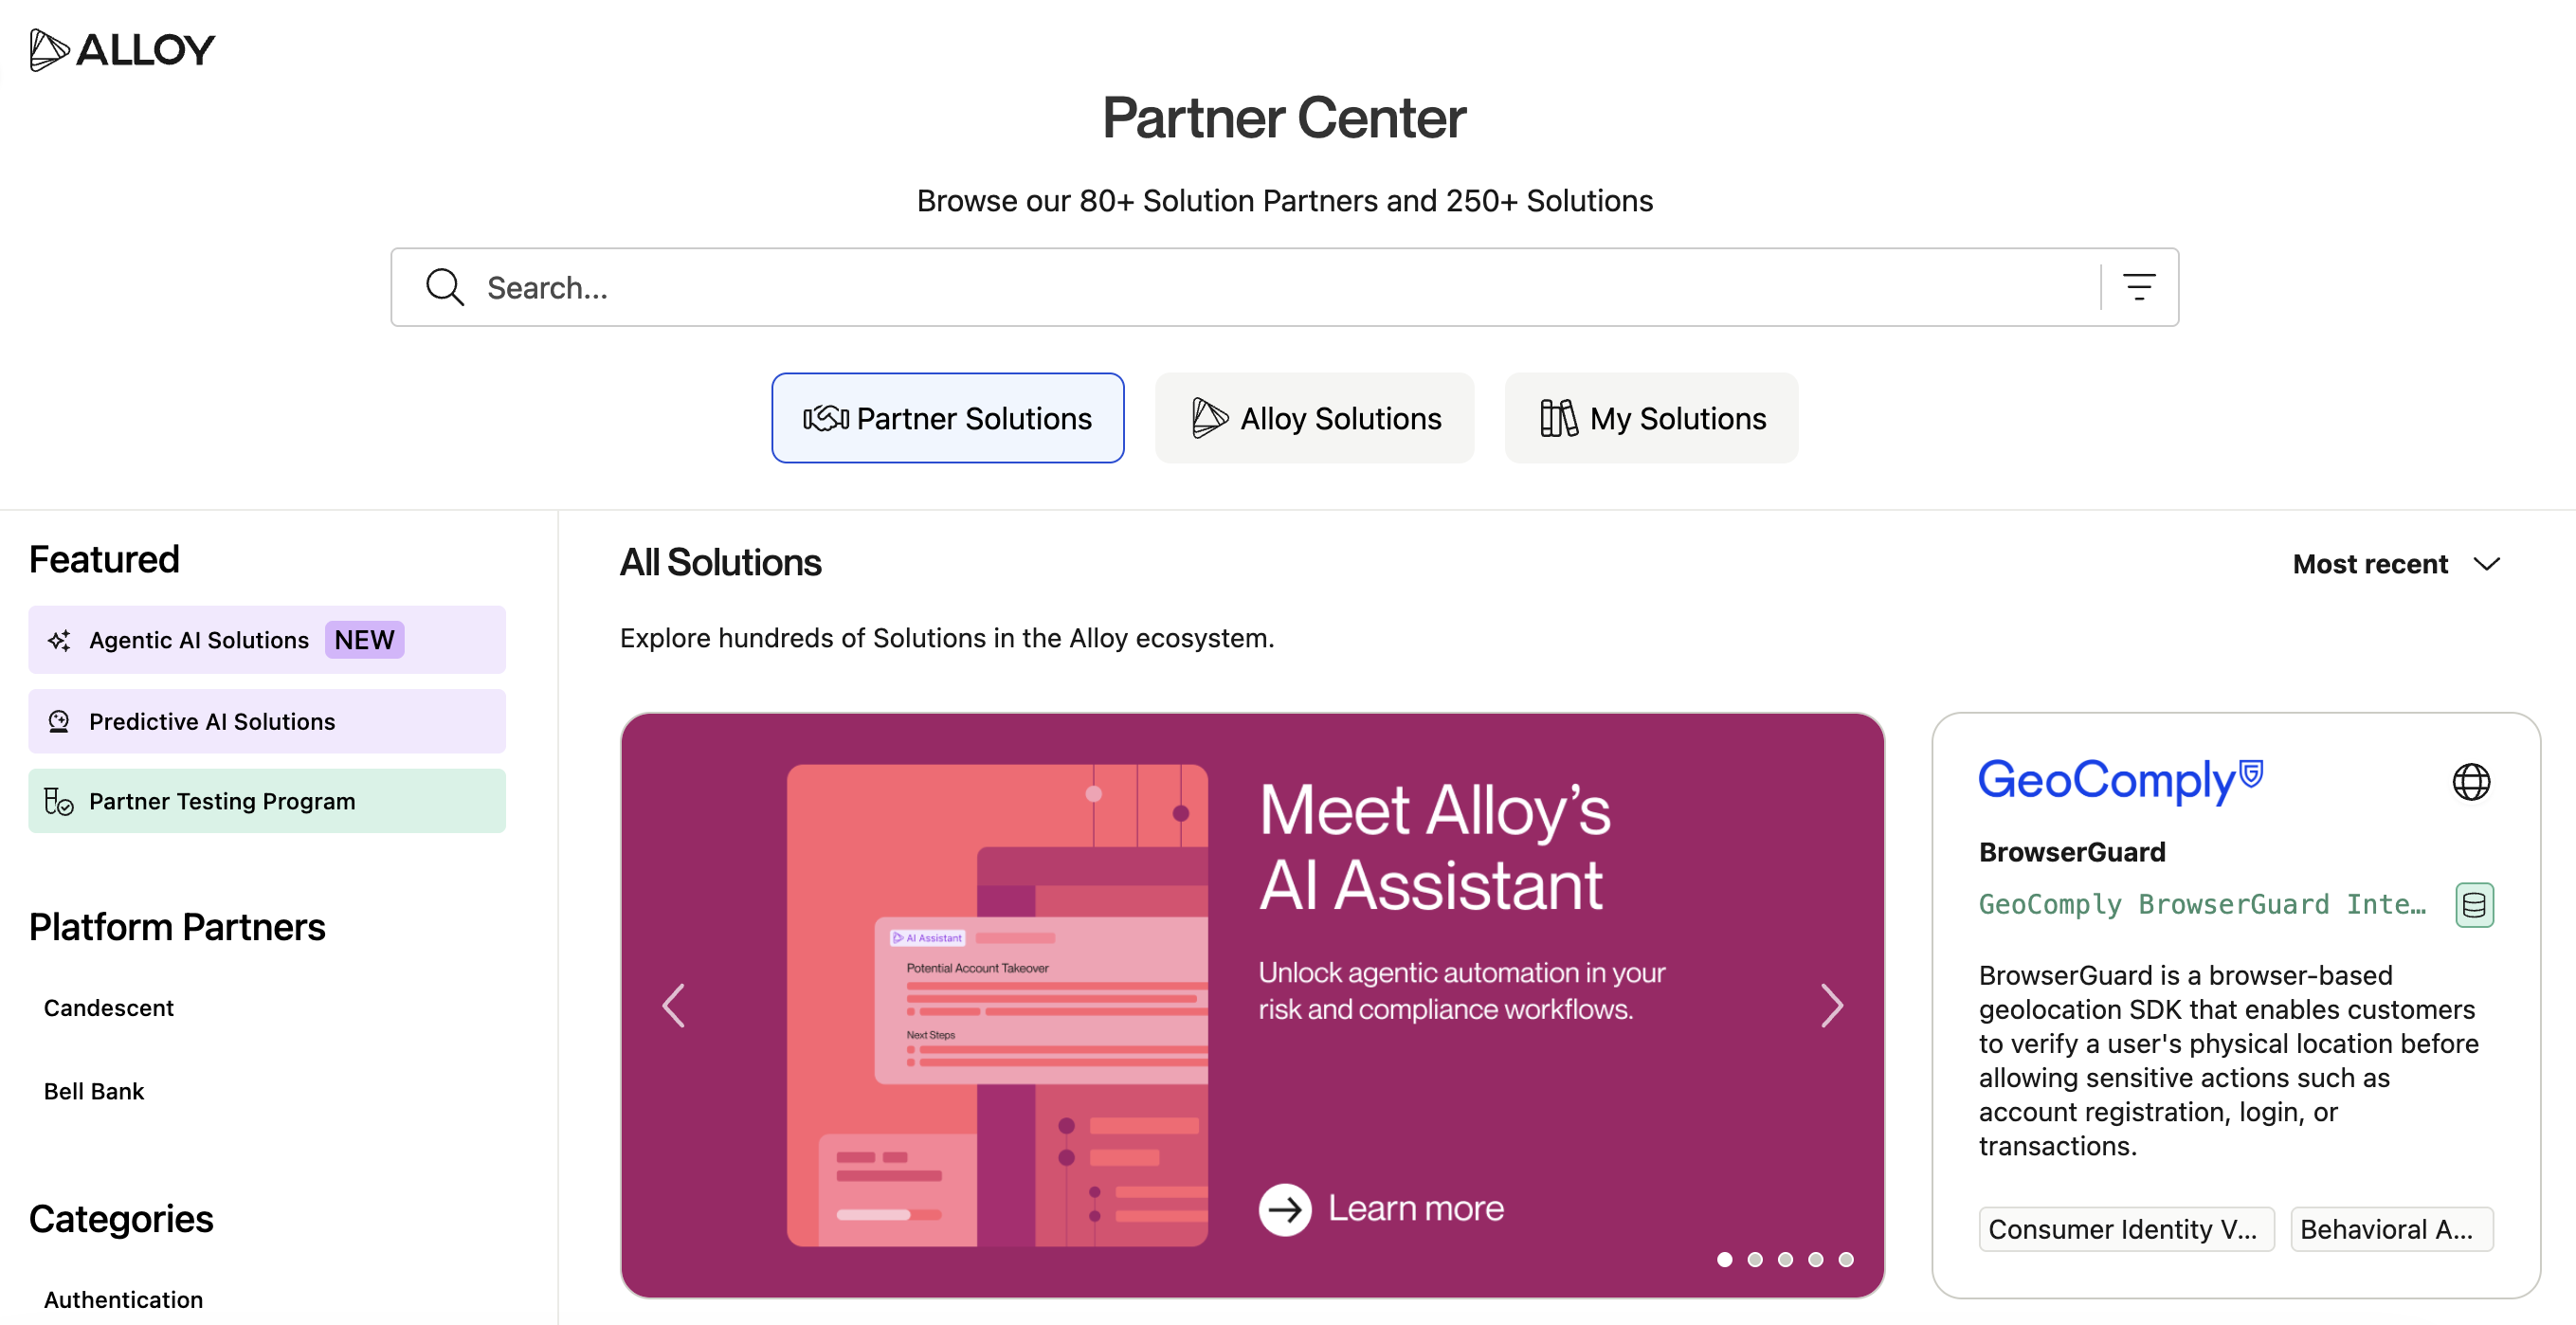Select the Partner Solutions tab
Screen dimensions: 2576x1325
pos(947,418)
